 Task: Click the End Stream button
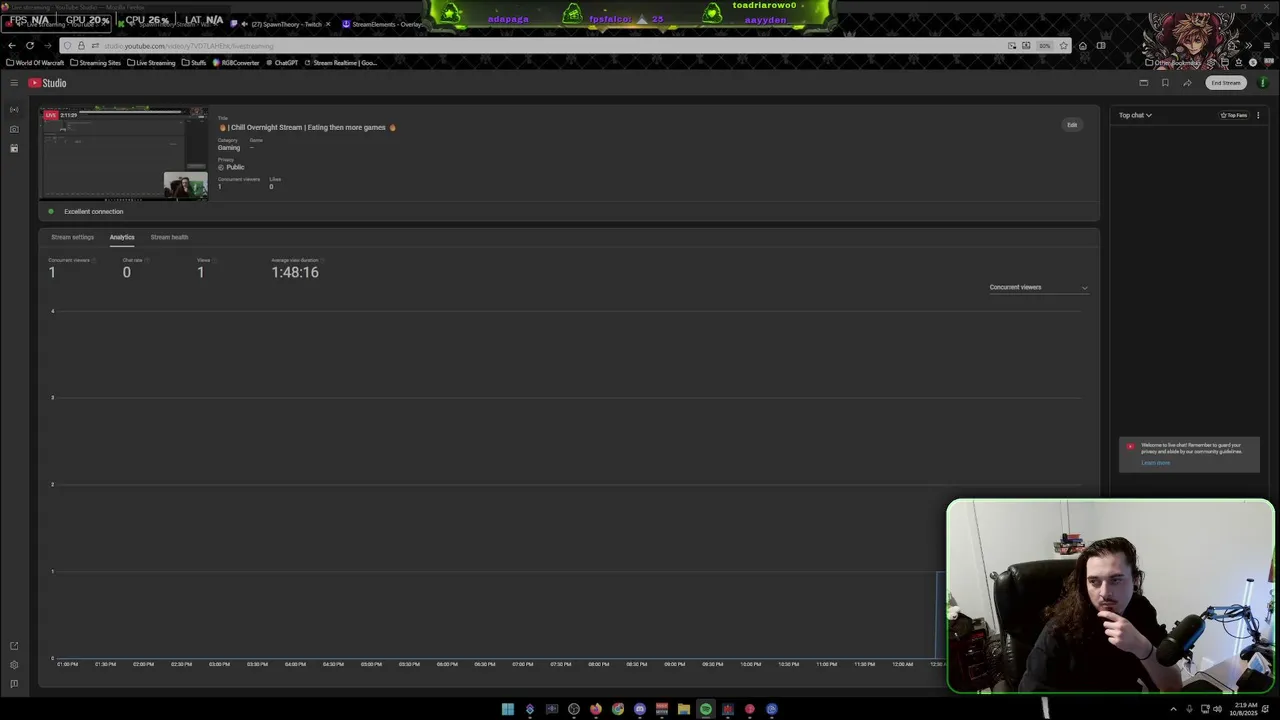(x=1226, y=83)
